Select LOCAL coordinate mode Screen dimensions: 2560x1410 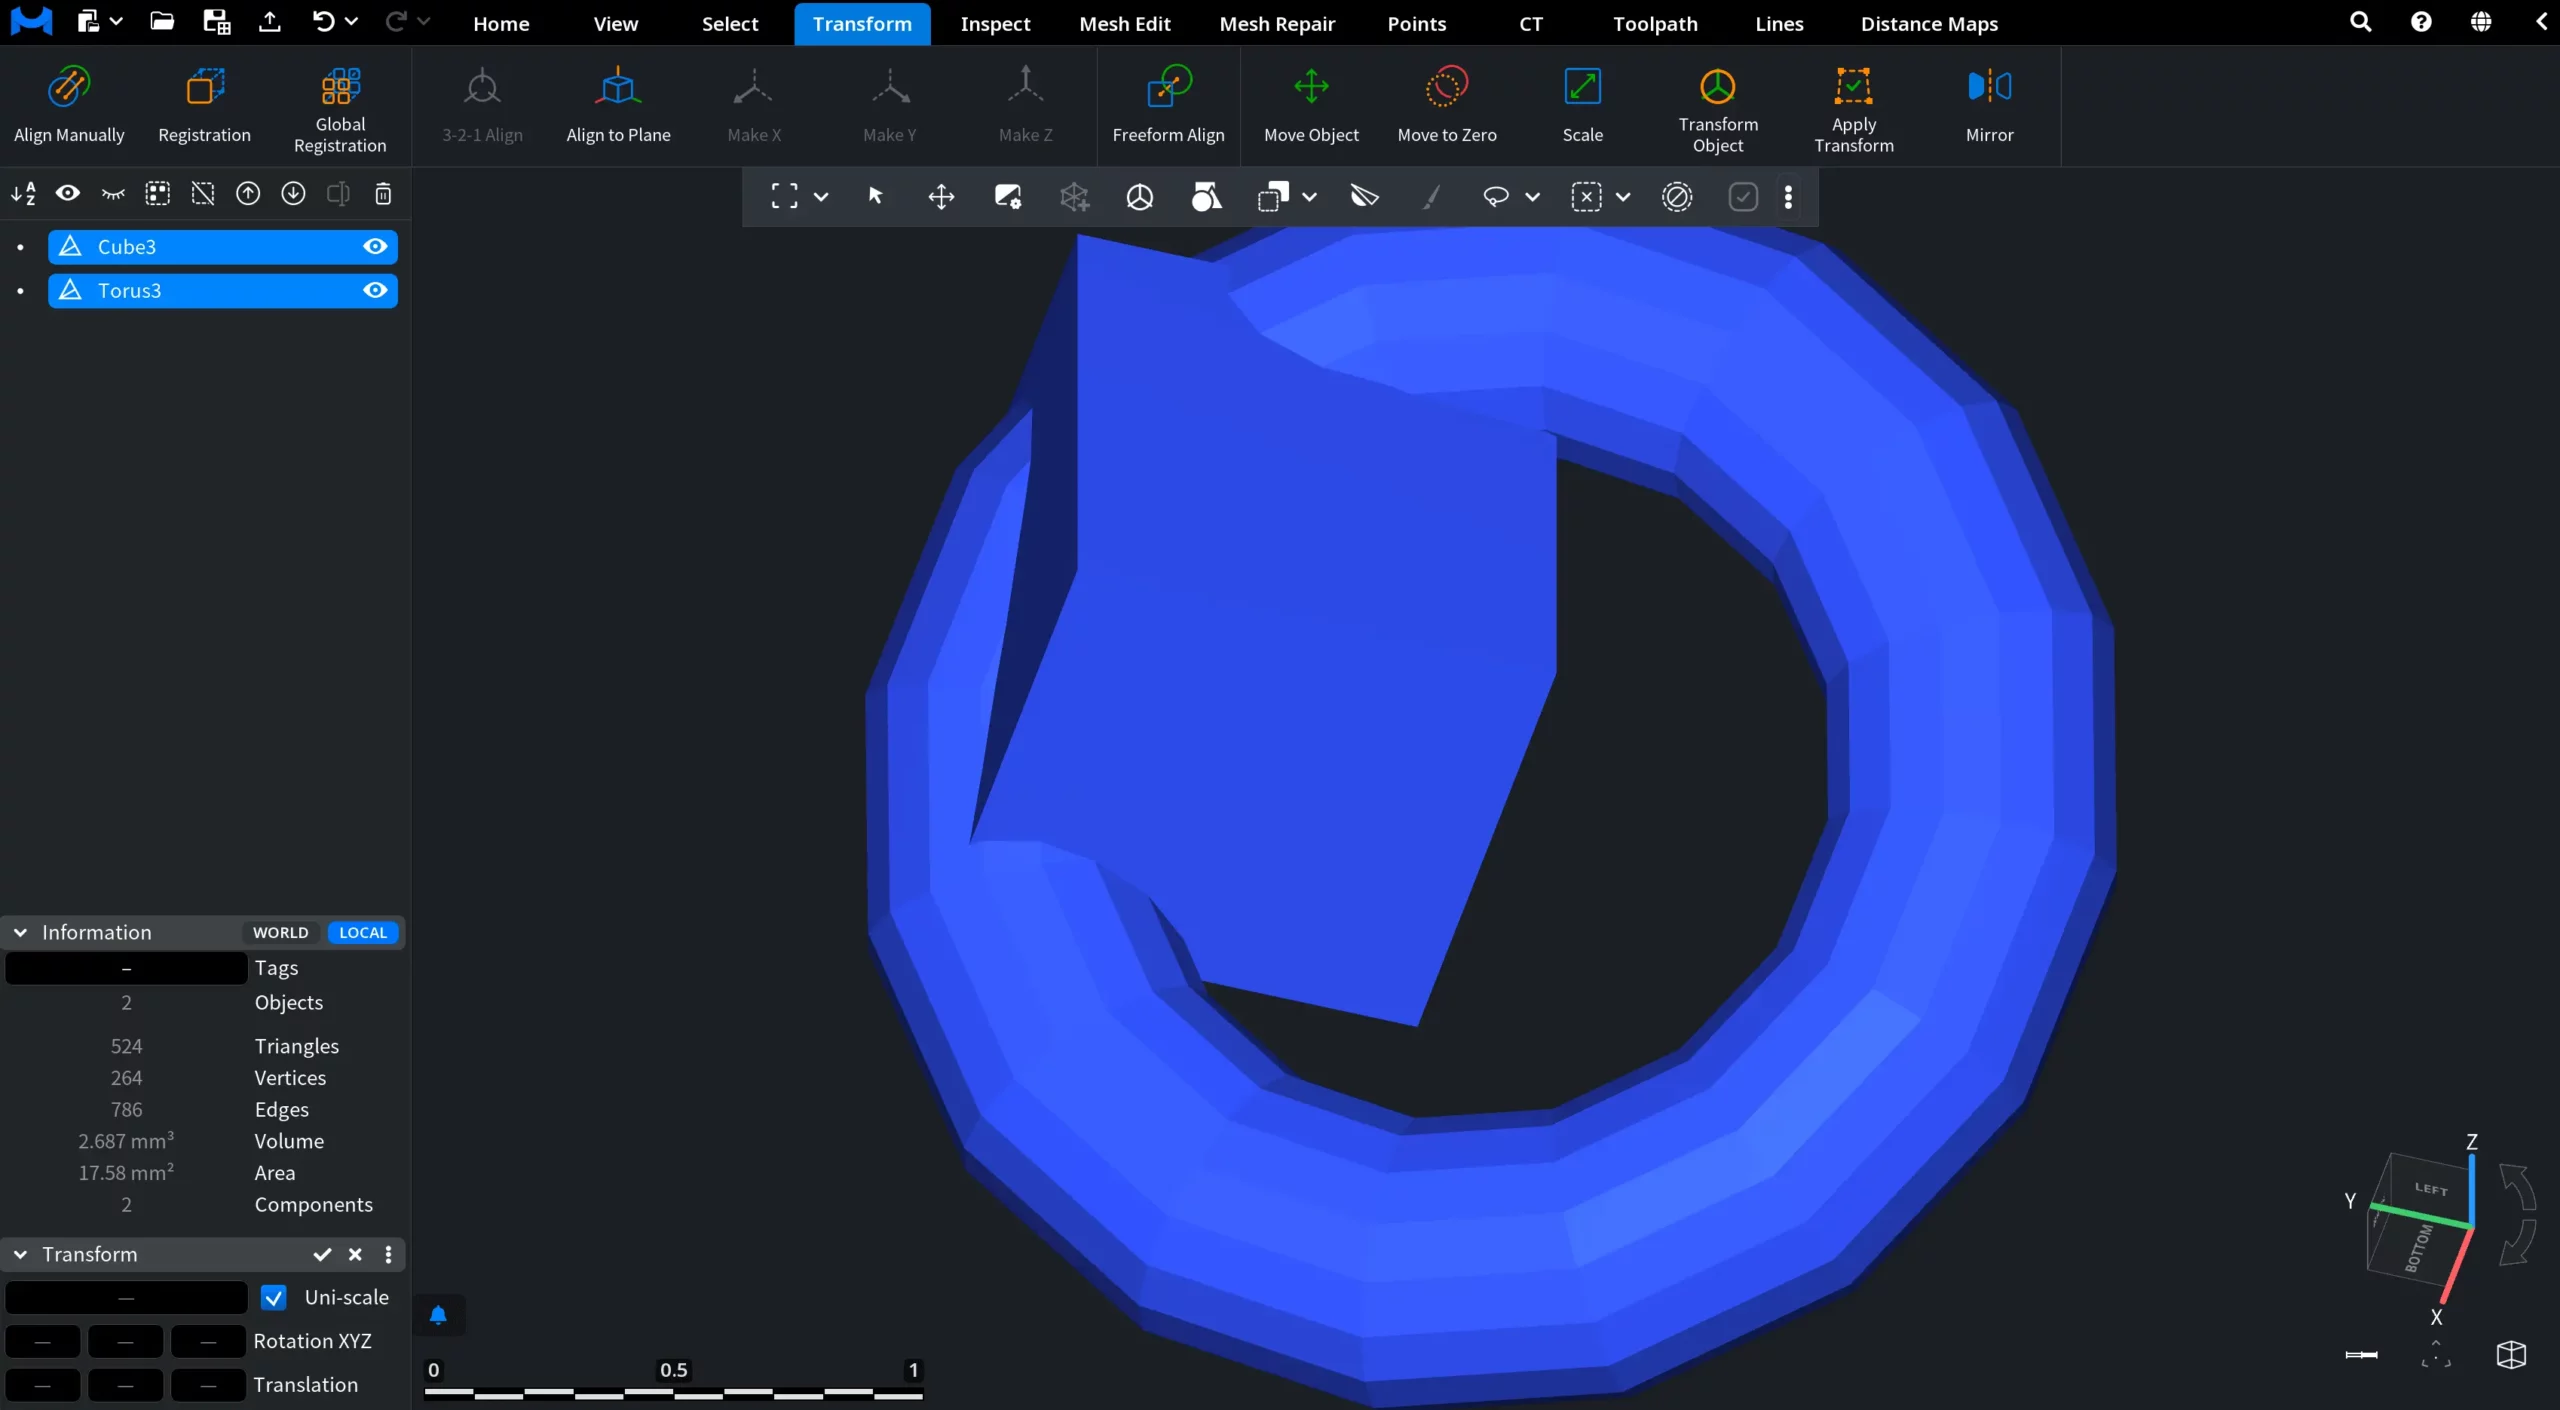pyautogui.click(x=363, y=932)
